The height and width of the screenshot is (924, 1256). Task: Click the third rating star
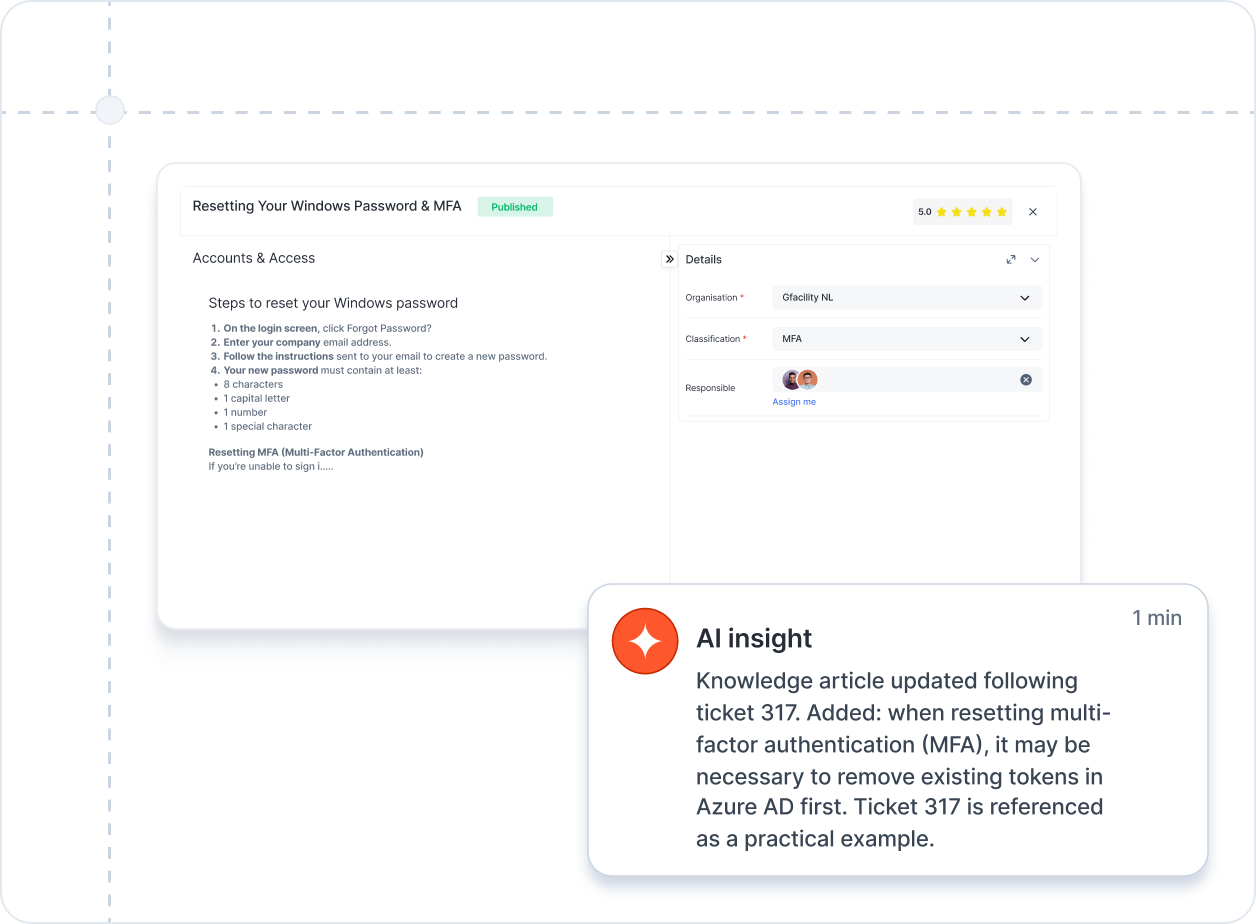971,212
